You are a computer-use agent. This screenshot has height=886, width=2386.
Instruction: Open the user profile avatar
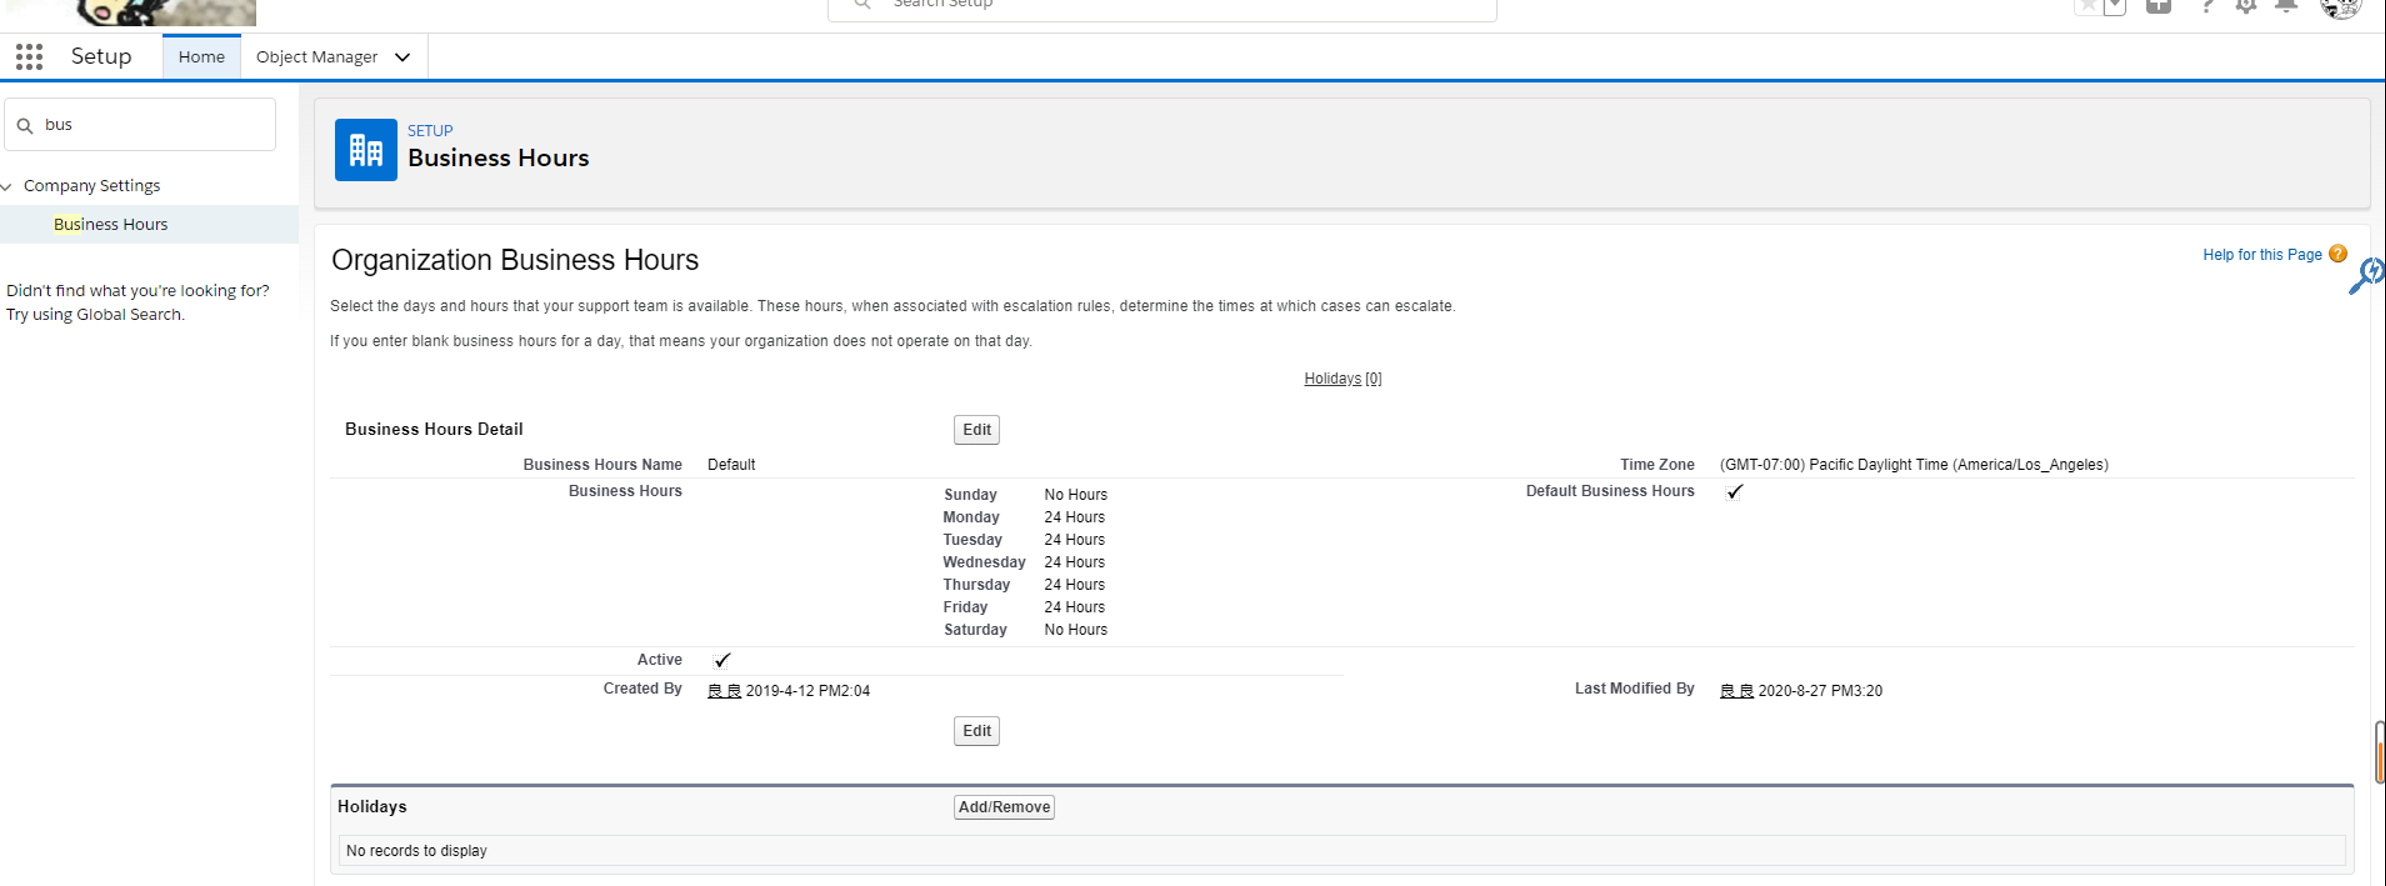point(2341,8)
